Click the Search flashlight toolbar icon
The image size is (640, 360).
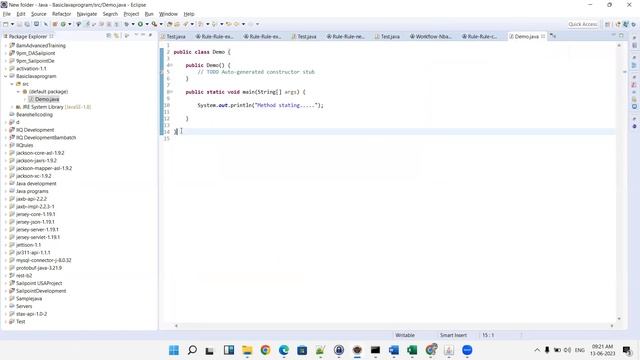[186, 24]
